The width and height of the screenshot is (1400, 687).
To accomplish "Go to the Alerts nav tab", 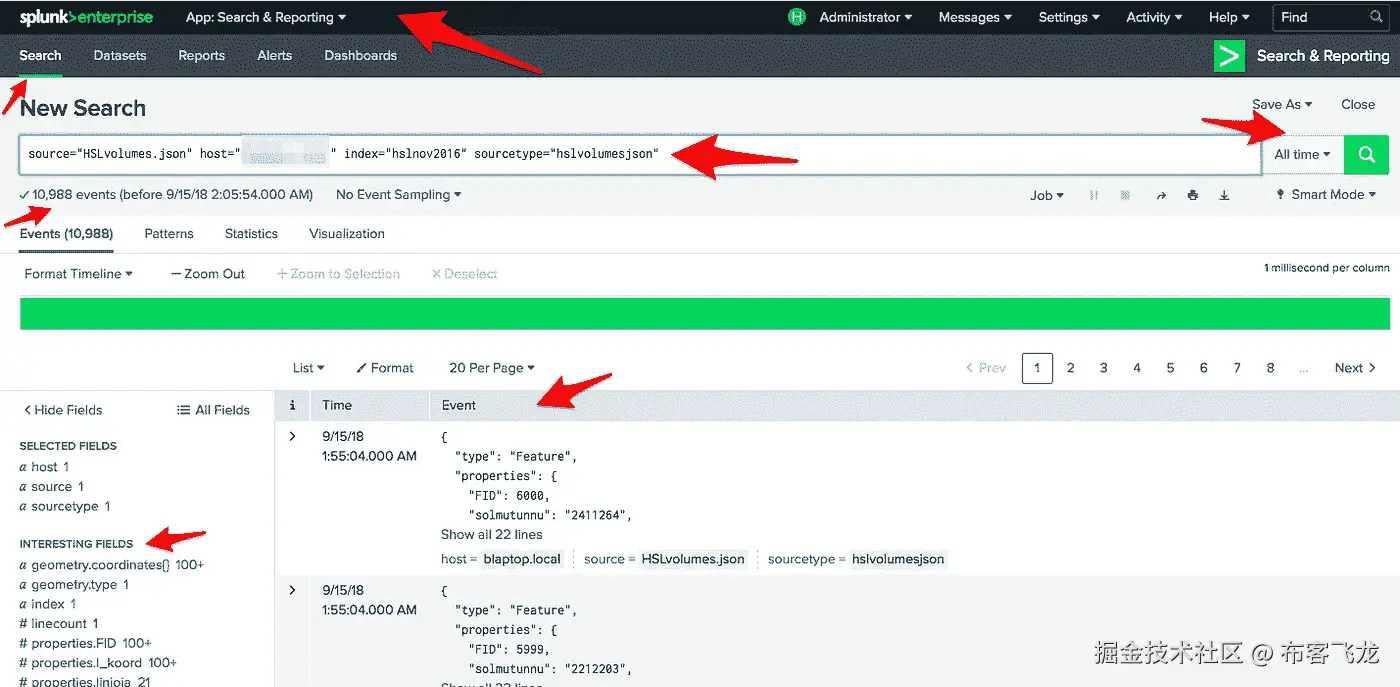I will pyautogui.click(x=274, y=56).
